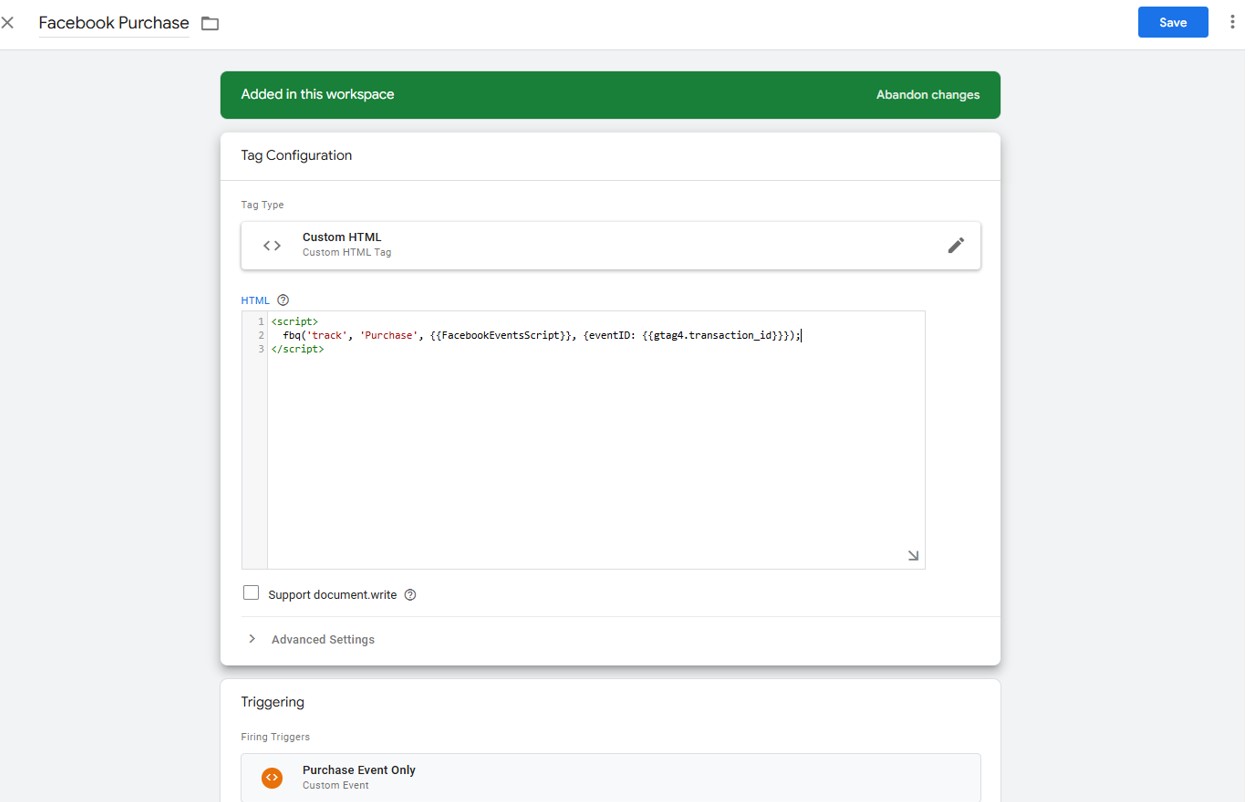Close the tag editor with the X icon
Viewport: 1251px width, 802px height.
8,22
